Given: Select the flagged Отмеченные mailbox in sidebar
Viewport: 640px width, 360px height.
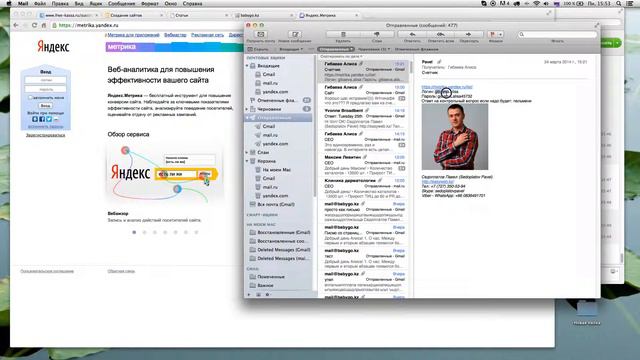Looking at the screenshot, I should [x=279, y=100].
